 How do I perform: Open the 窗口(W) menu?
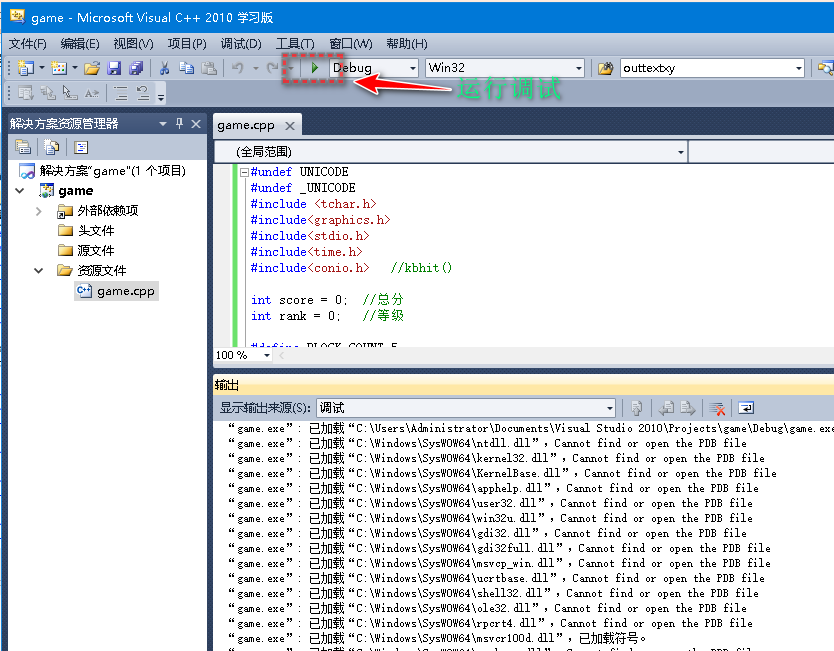click(350, 44)
